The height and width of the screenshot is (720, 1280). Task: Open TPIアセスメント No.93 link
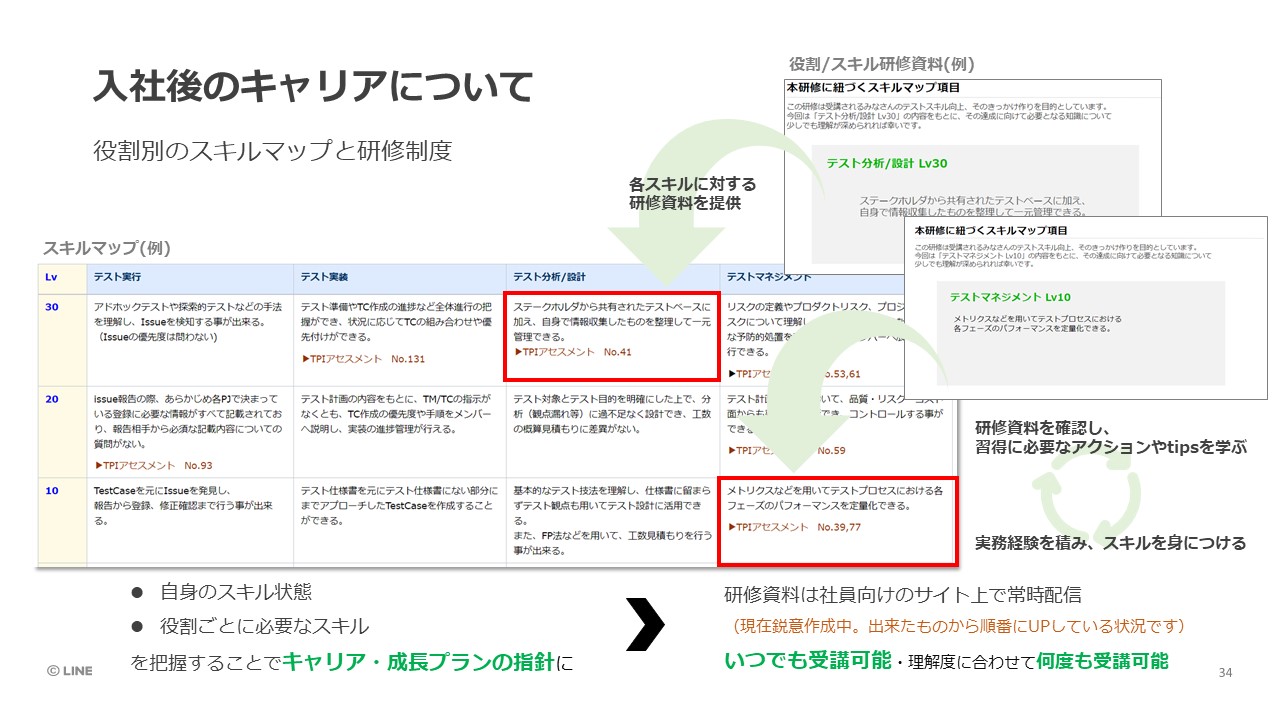point(153,465)
